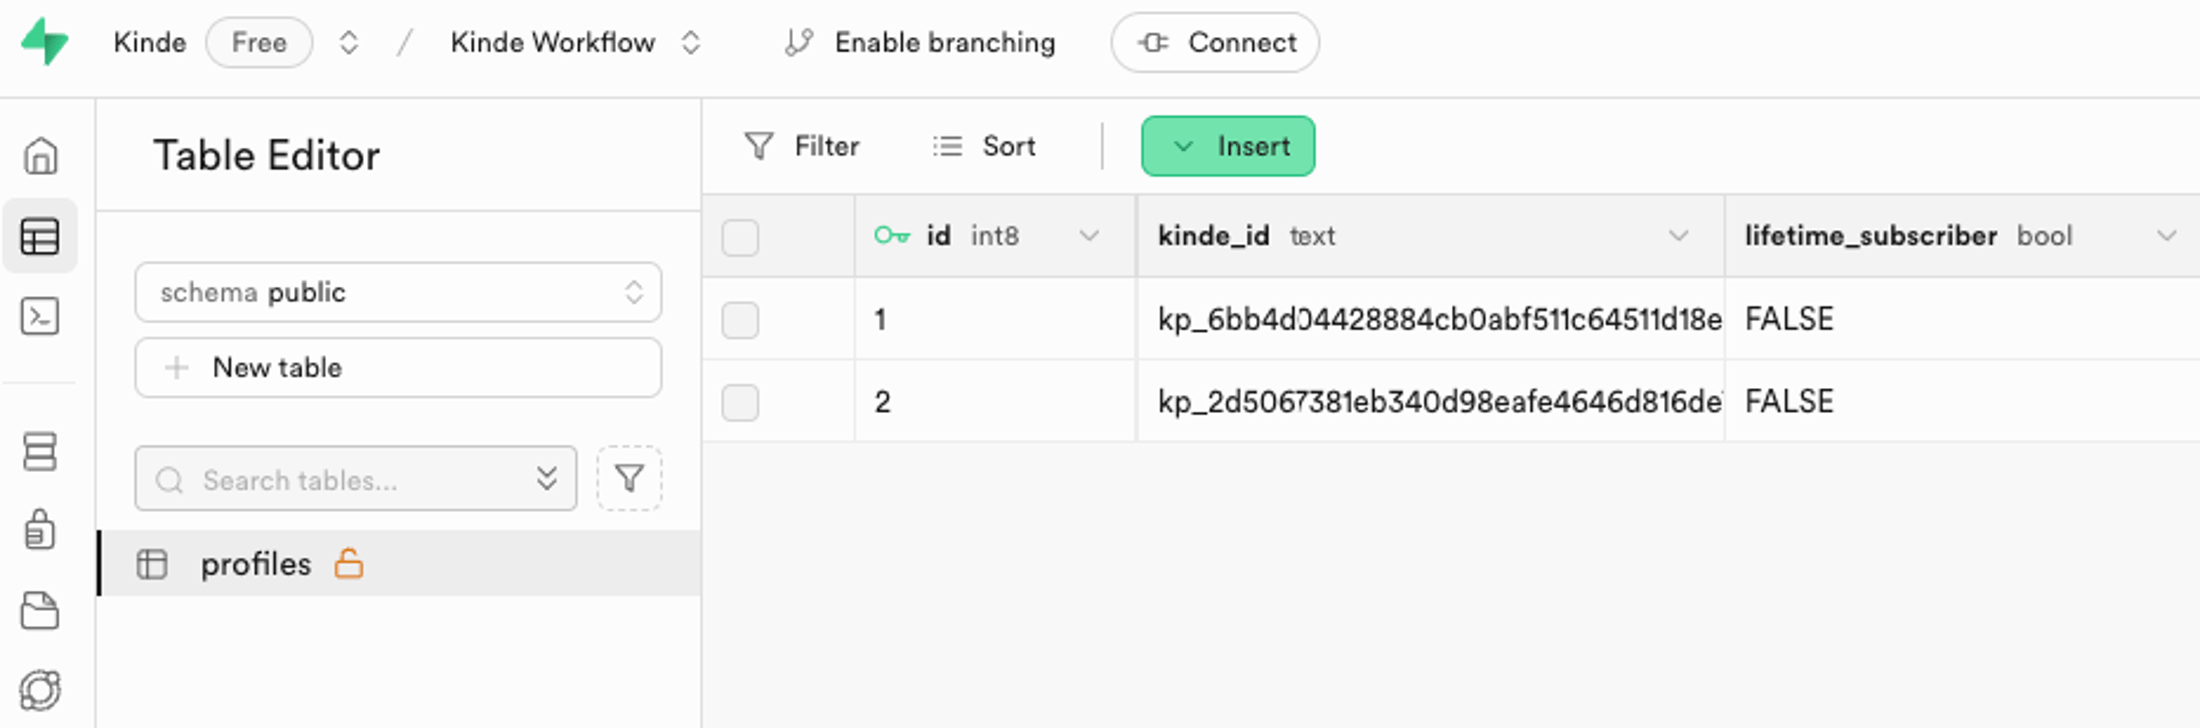Open the schema public dropdown
This screenshot has width=2200, height=728.
pyautogui.click(x=398, y=292)
